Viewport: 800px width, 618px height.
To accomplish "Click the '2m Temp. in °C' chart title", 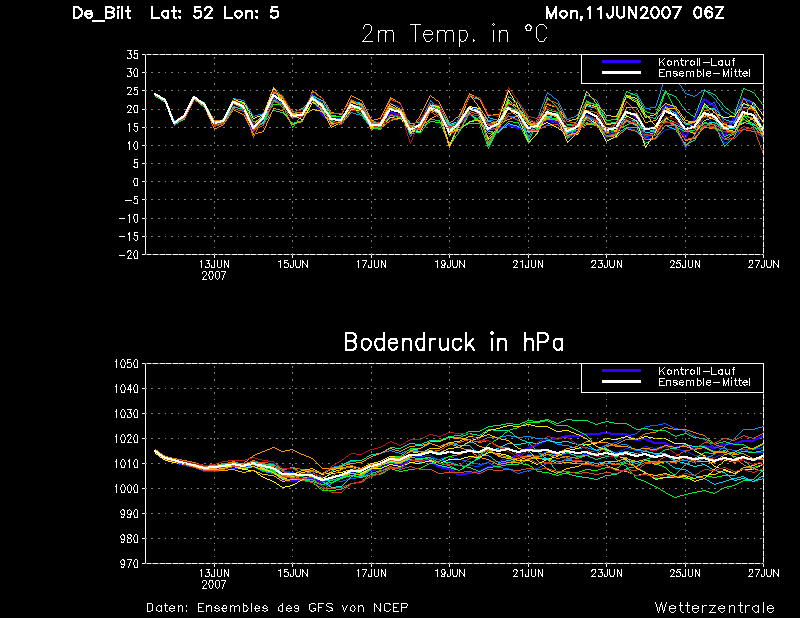I will click(454, 34).
